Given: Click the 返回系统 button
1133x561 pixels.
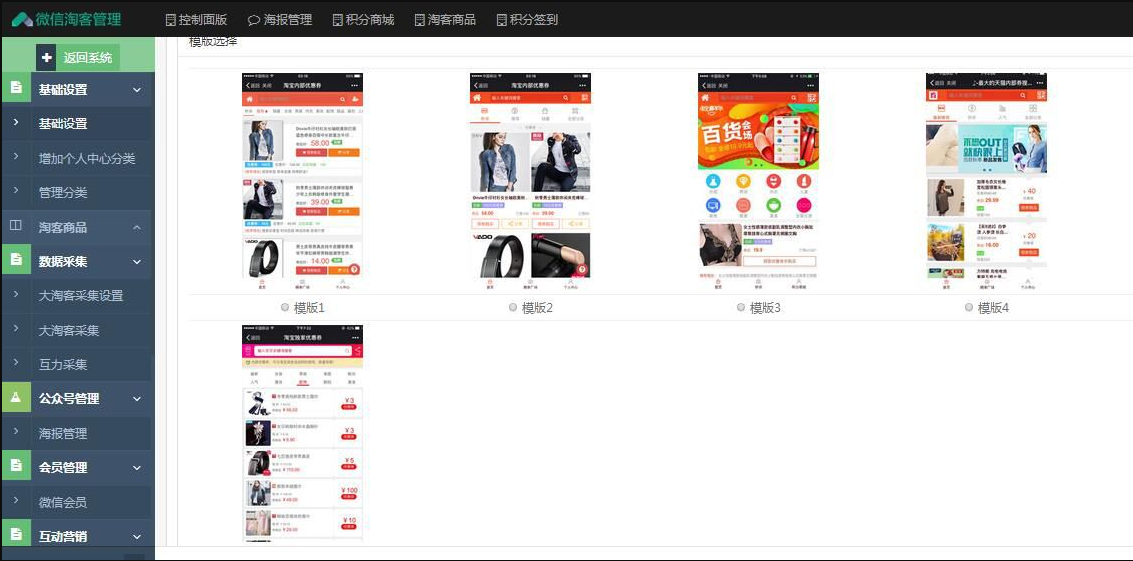Looking at the screenshot, I should pos(88,58).
